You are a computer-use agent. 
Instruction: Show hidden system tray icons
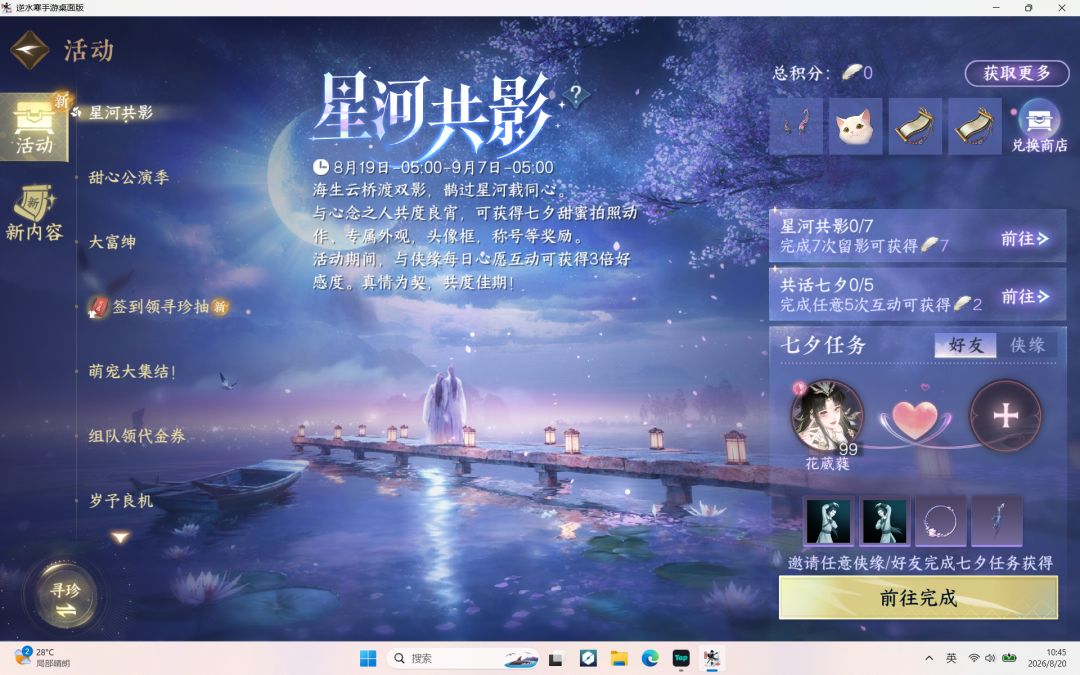coord(928,658)
